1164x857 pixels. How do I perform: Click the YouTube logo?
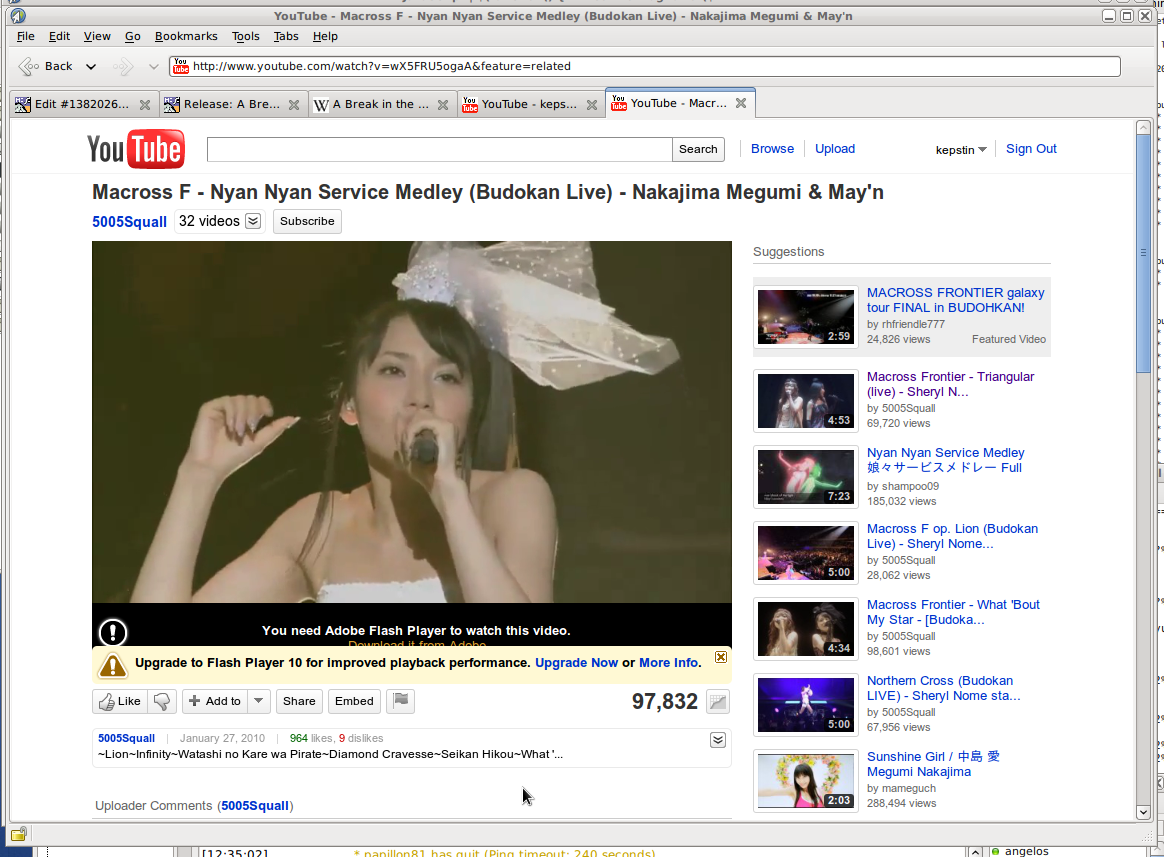click(x=136, y=149)
